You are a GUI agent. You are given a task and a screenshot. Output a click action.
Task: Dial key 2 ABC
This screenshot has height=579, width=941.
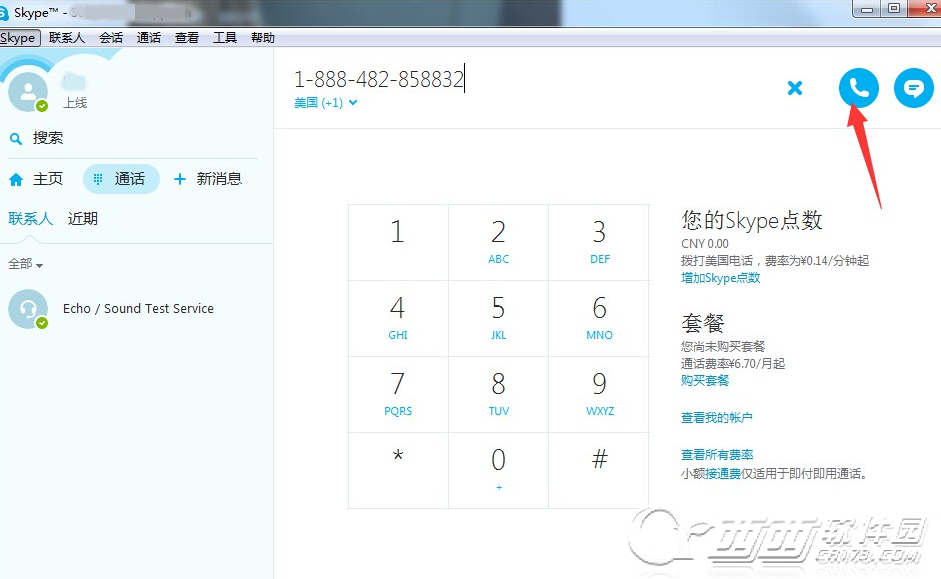498,242
